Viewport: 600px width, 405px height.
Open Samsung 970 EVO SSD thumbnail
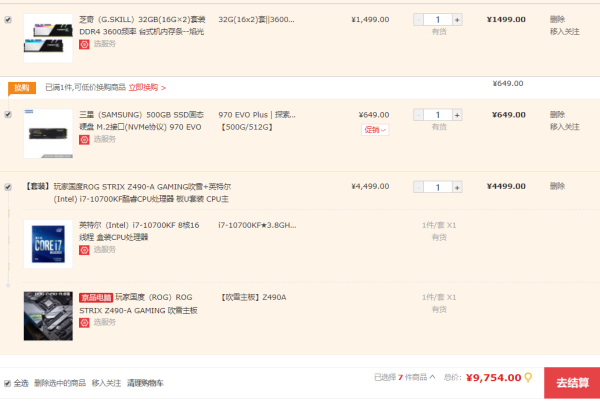click(x=48, y=134)
